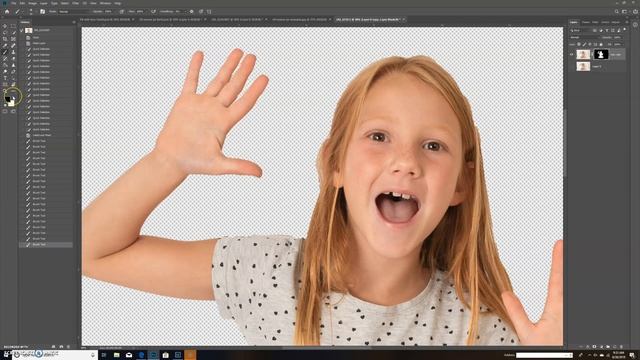This screenshot has height=360, width=640.
Task: Click create new layer icon
Action: pos(615,347)
